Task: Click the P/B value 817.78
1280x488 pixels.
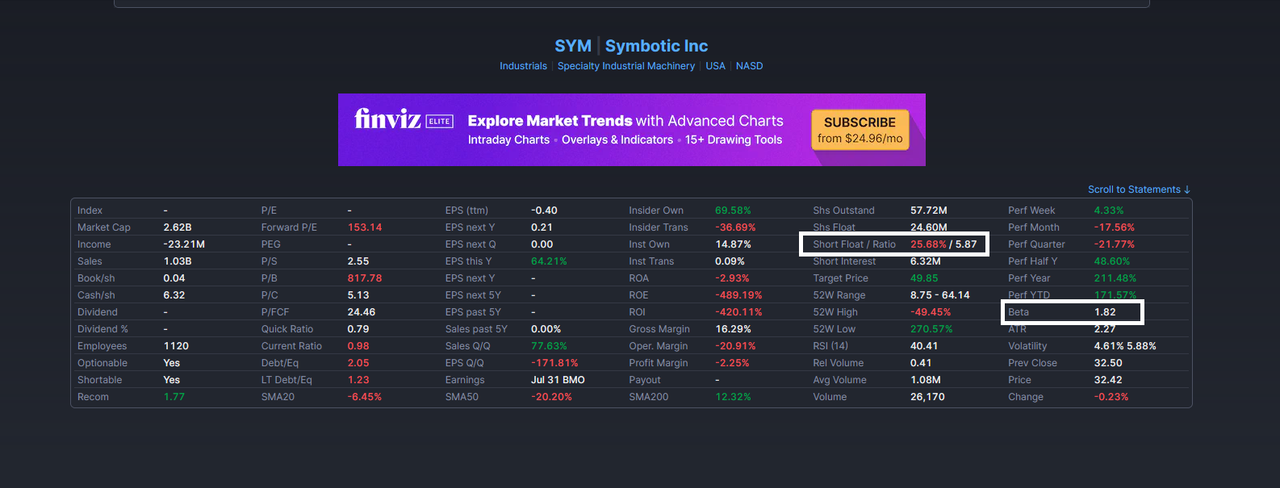Action: pos(364,278)
